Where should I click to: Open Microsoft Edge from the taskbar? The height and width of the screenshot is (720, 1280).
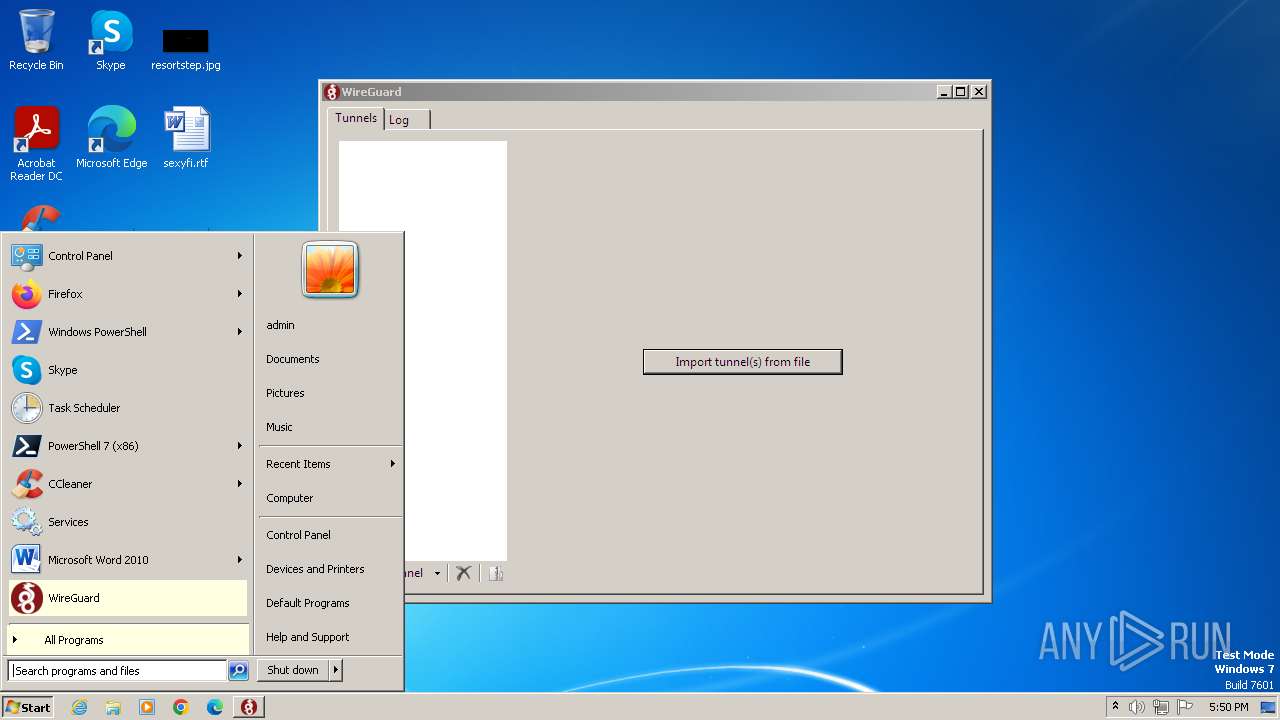coord(215,707)
